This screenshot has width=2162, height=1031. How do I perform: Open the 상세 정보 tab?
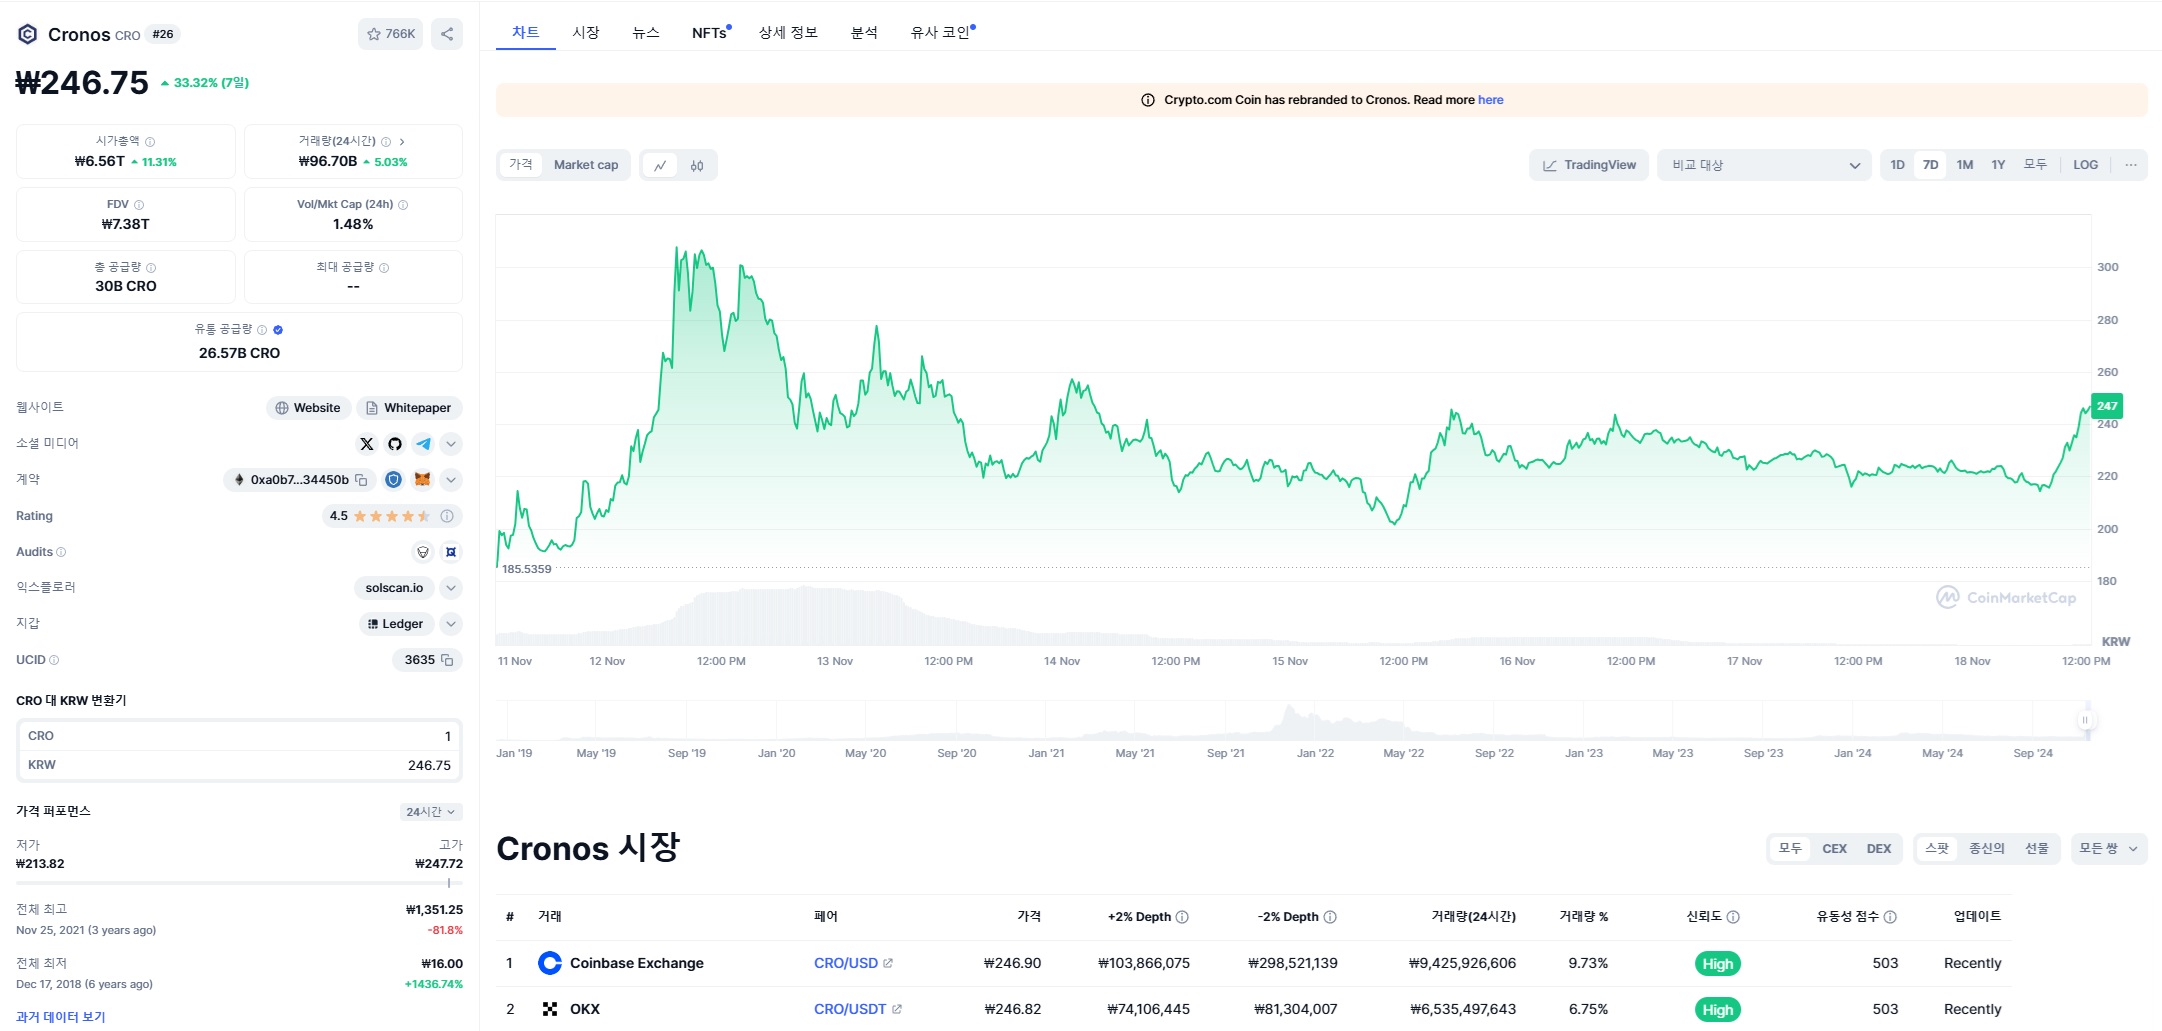point(788,33)
